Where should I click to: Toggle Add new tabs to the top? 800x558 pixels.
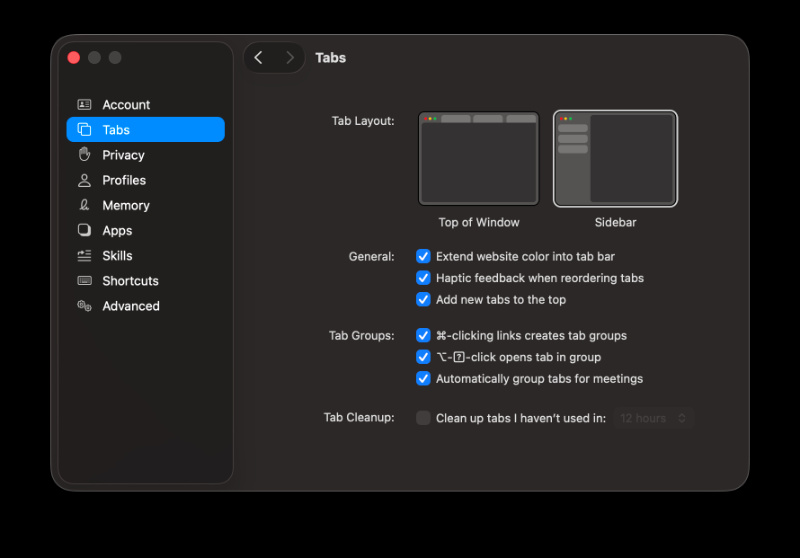[423, 299]
